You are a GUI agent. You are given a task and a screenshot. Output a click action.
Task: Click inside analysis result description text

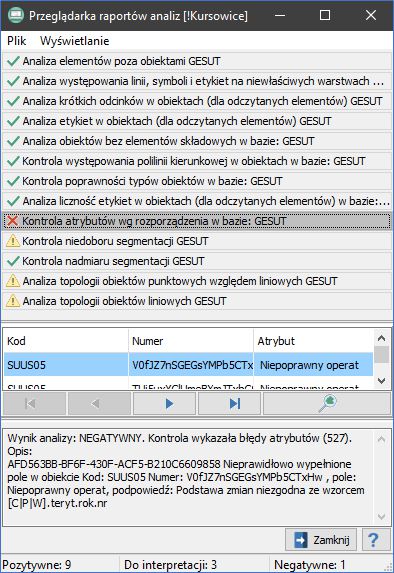pyautogui.click(x=189, y=477)
